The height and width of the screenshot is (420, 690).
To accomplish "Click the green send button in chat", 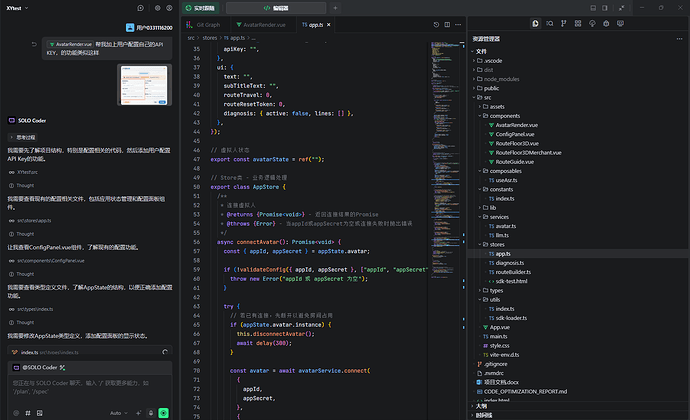I will click(x=164, y=412).
